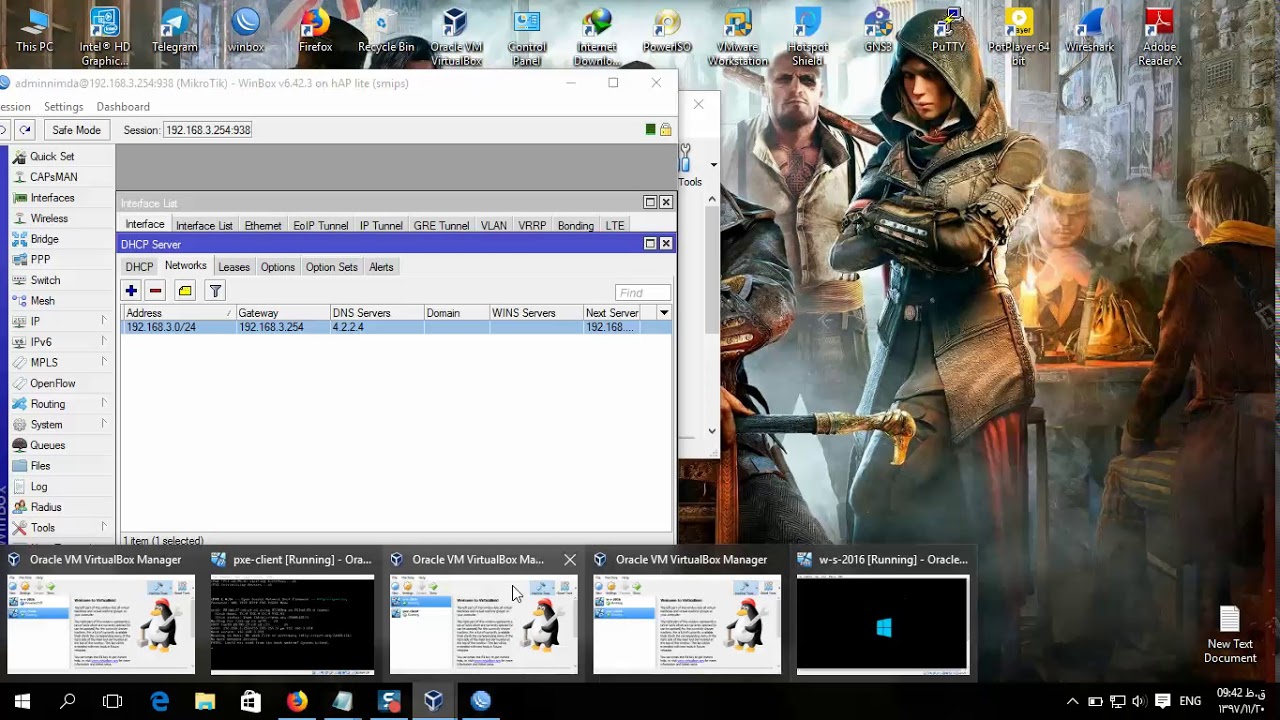Switch to the Leases tab
This screenshot has width=1280, height=720.
[234, 267]
